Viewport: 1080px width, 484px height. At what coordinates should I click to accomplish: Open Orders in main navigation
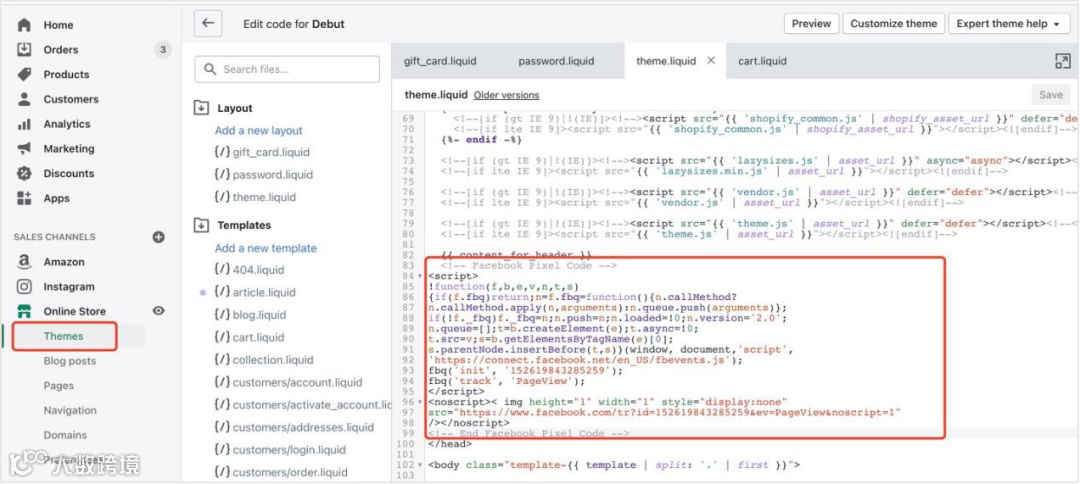click(x=61, y=50)
